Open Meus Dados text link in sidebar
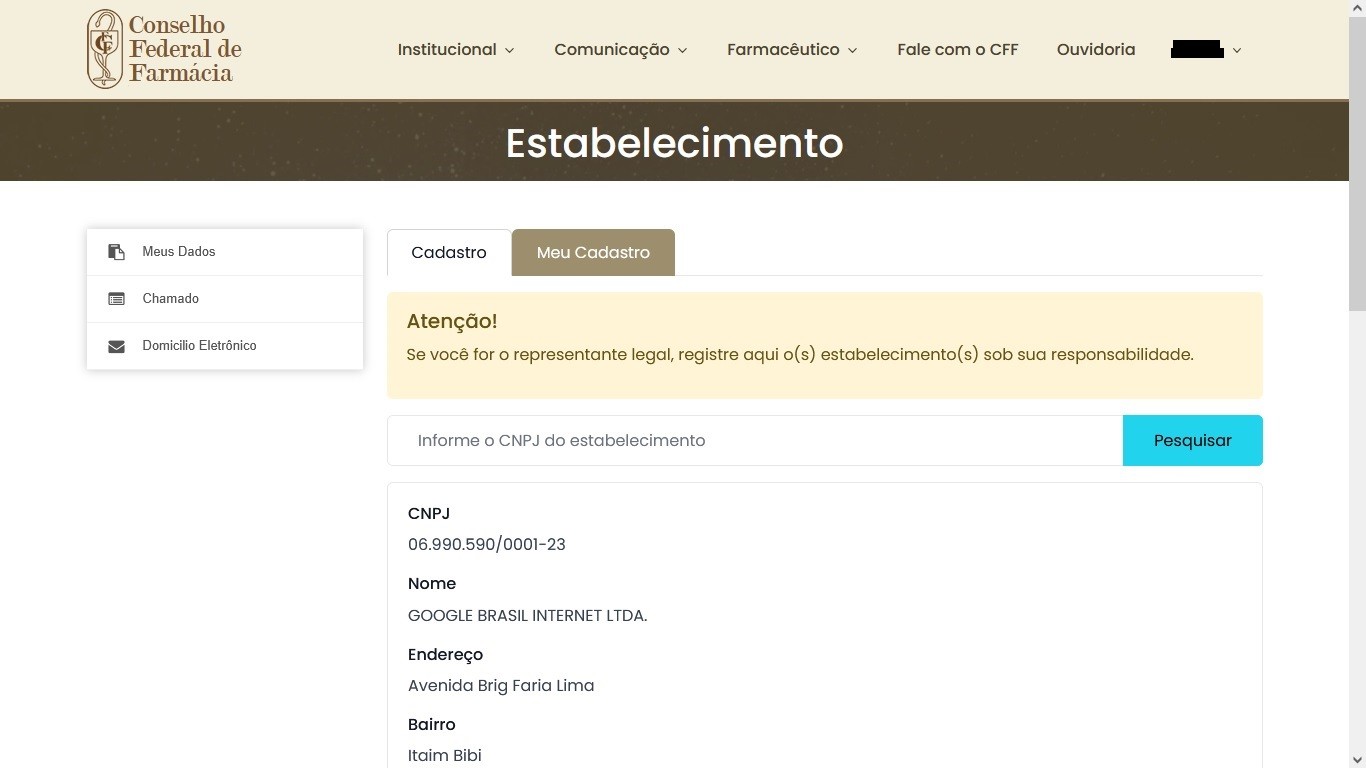1366x768 pixels. click(x=179, y=252)
